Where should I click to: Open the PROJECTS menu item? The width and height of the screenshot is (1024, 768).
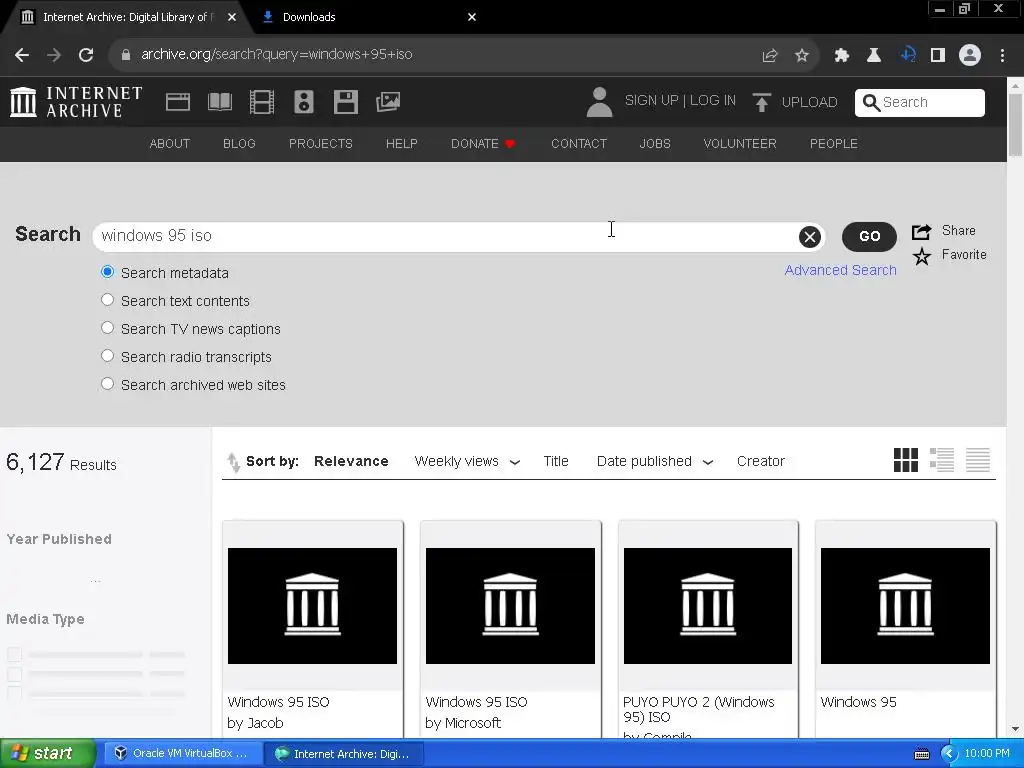[x=321, y=144]
